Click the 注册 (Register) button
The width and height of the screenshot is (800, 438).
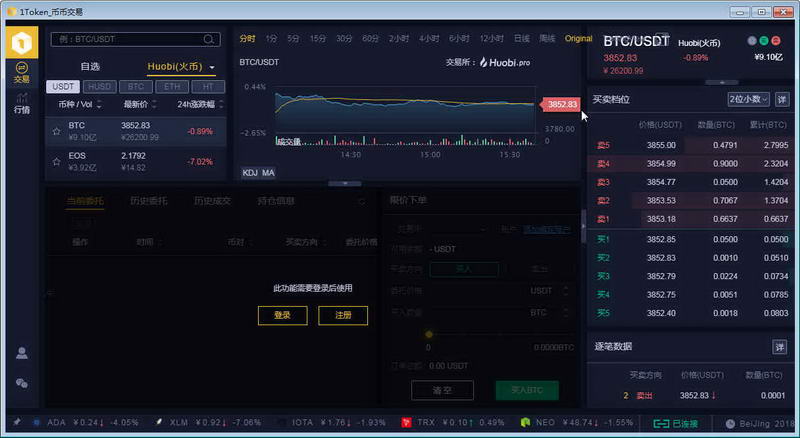[343, 315]
